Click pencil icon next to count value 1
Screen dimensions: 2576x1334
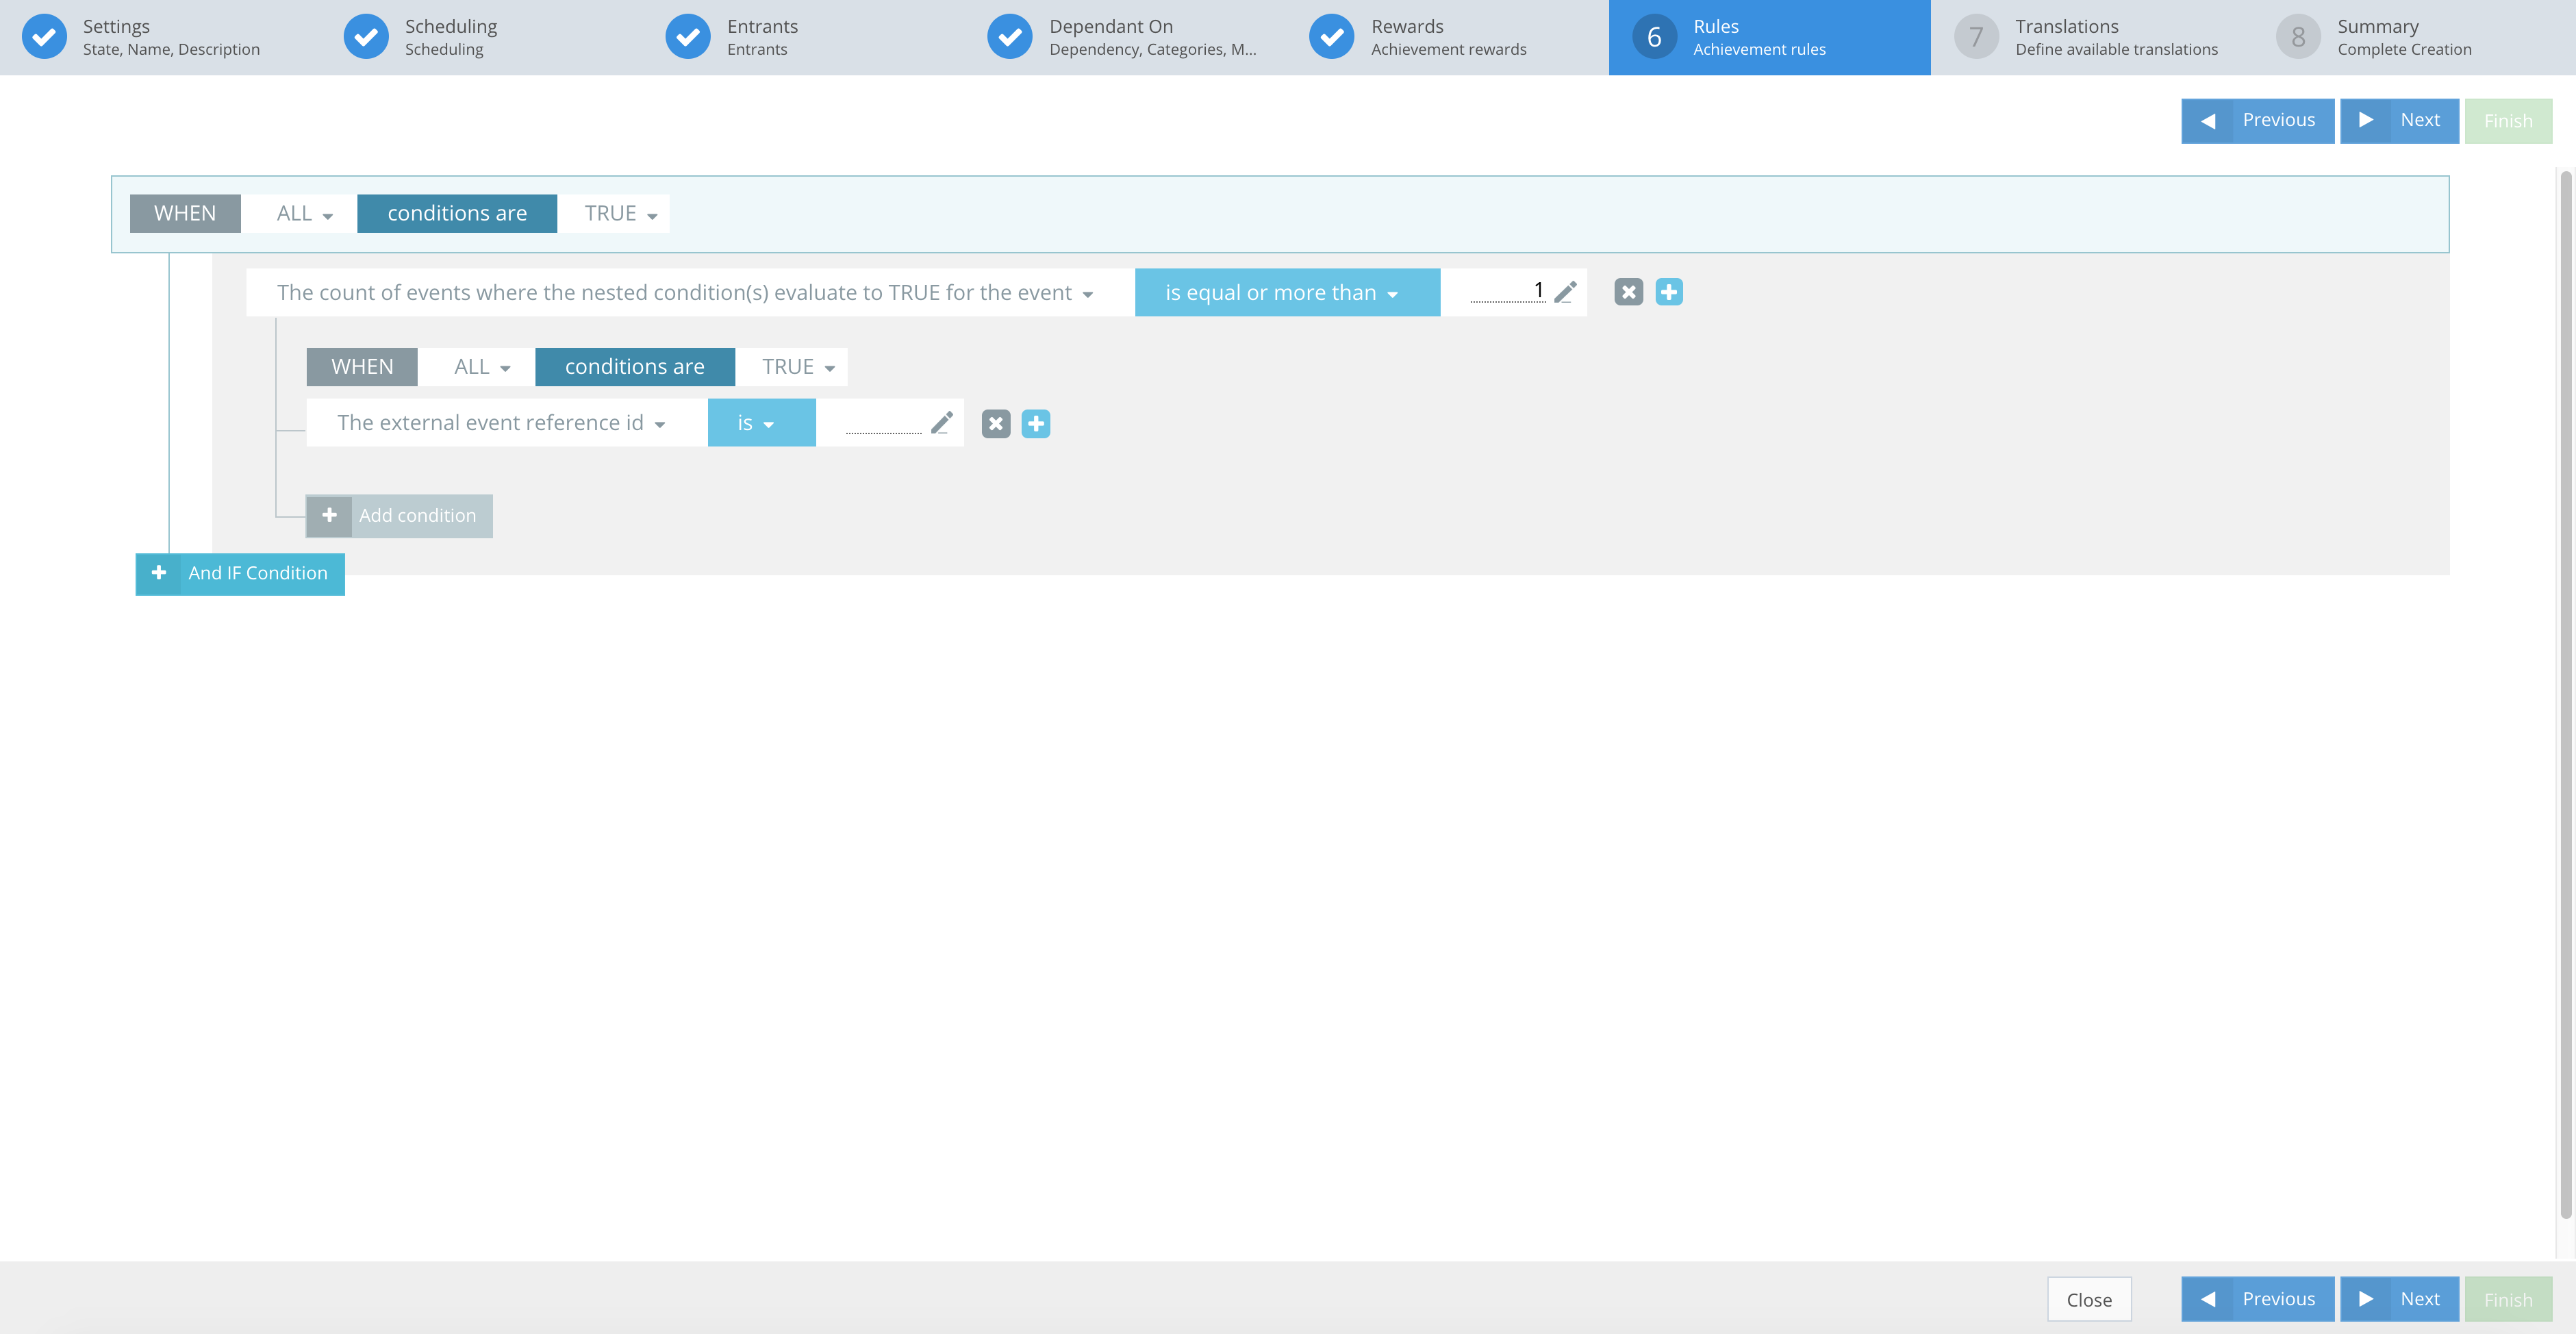click(1565, 292)
